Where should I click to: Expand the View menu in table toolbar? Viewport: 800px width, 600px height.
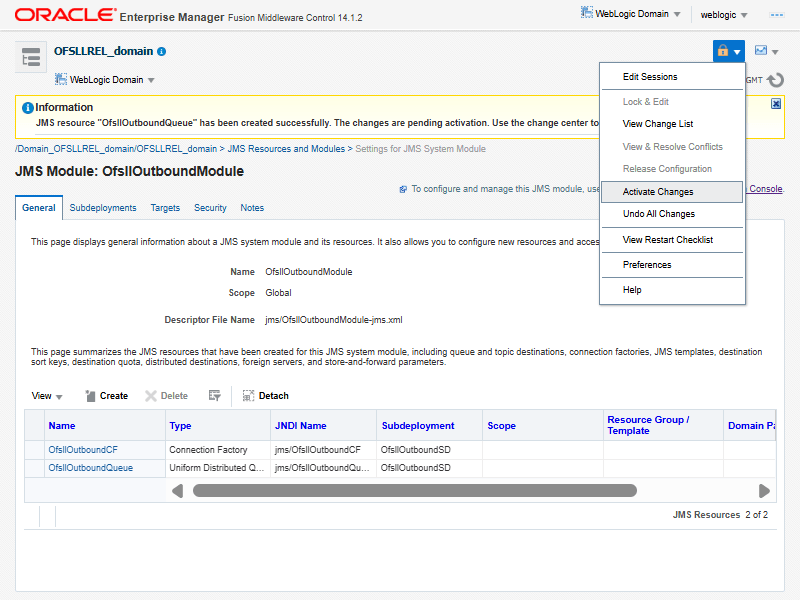[46, 396]
